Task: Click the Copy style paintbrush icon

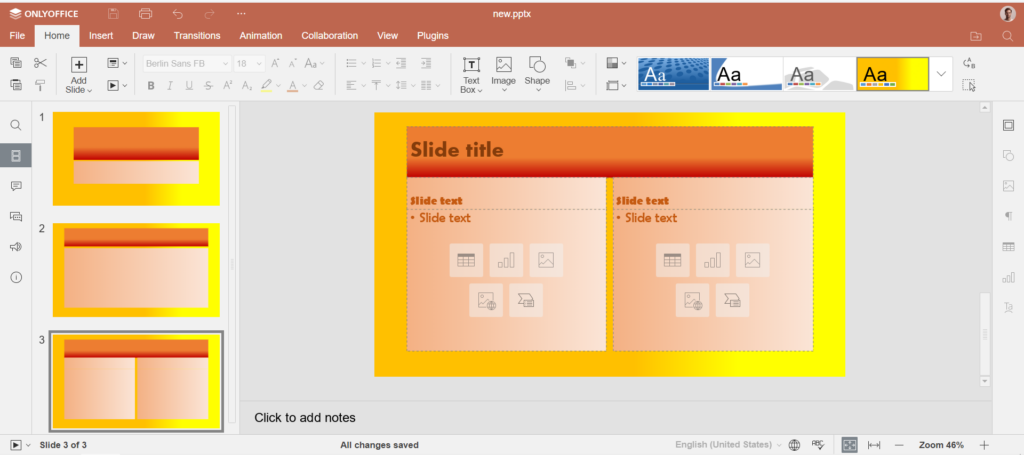Action: coord(40,85)
